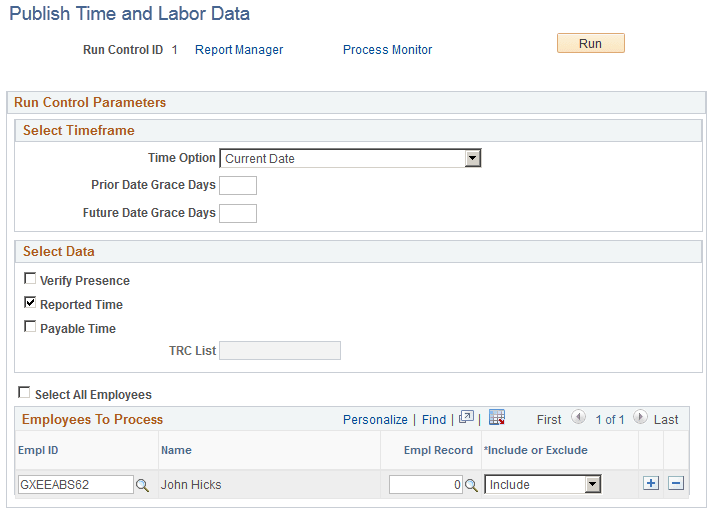
Task: Open Time Option dropdown
Action: [350, 158]
